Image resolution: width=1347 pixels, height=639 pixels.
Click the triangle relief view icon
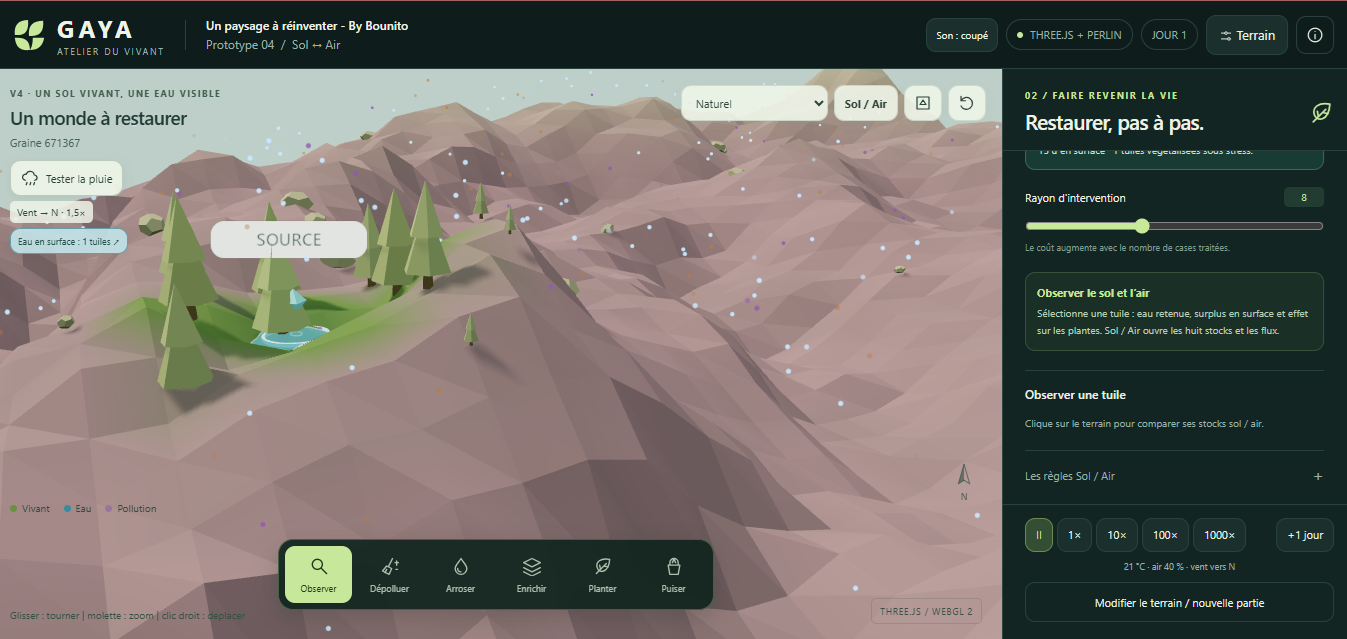click(923, 103)
